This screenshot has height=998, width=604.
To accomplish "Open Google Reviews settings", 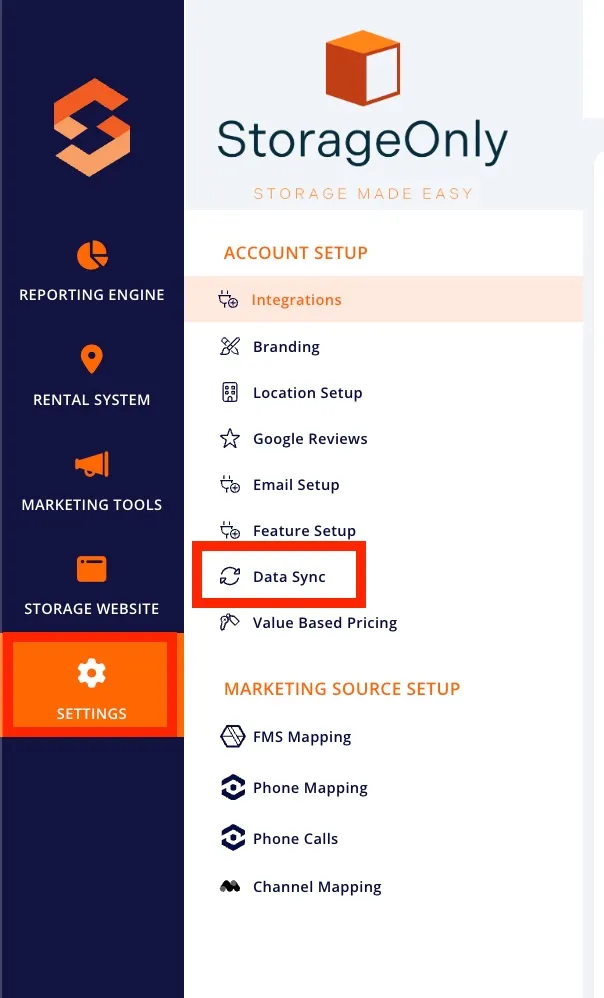I will click(x=310, y=439).
